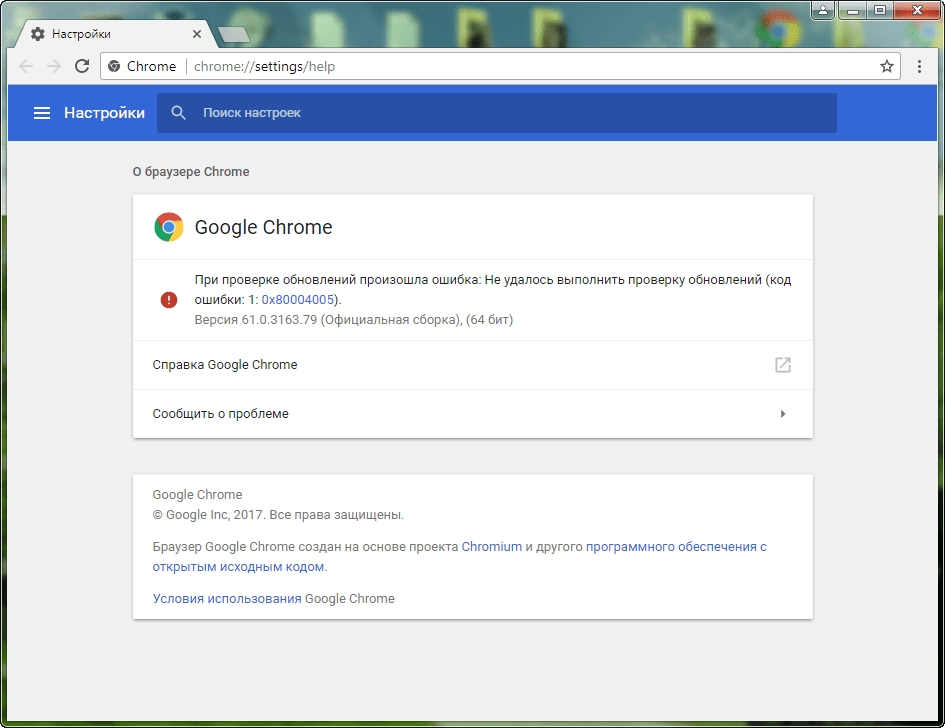Open программного обеспечения с открытым исходным кодом link
The height and width of the screenshot is (728, 945).
click(459, 556)
